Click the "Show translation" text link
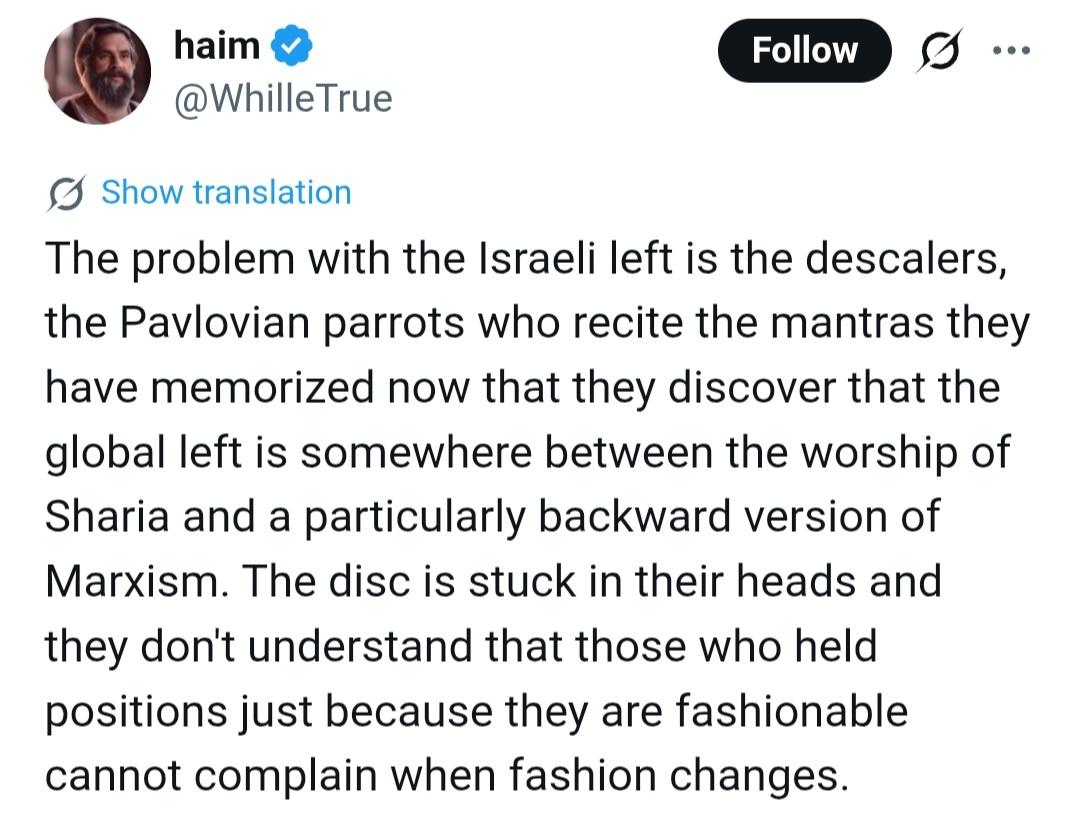 pyautogui.click(x=226, y=192)
